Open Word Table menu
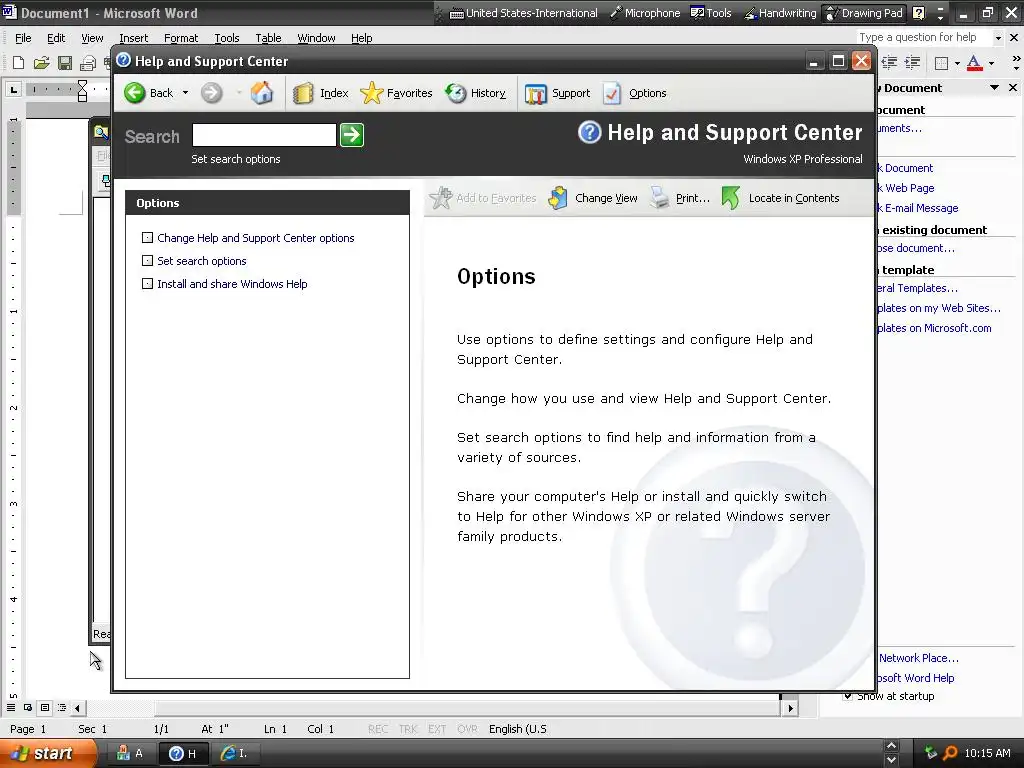The height and width of the screenshot is (768, 1024). 268,38
